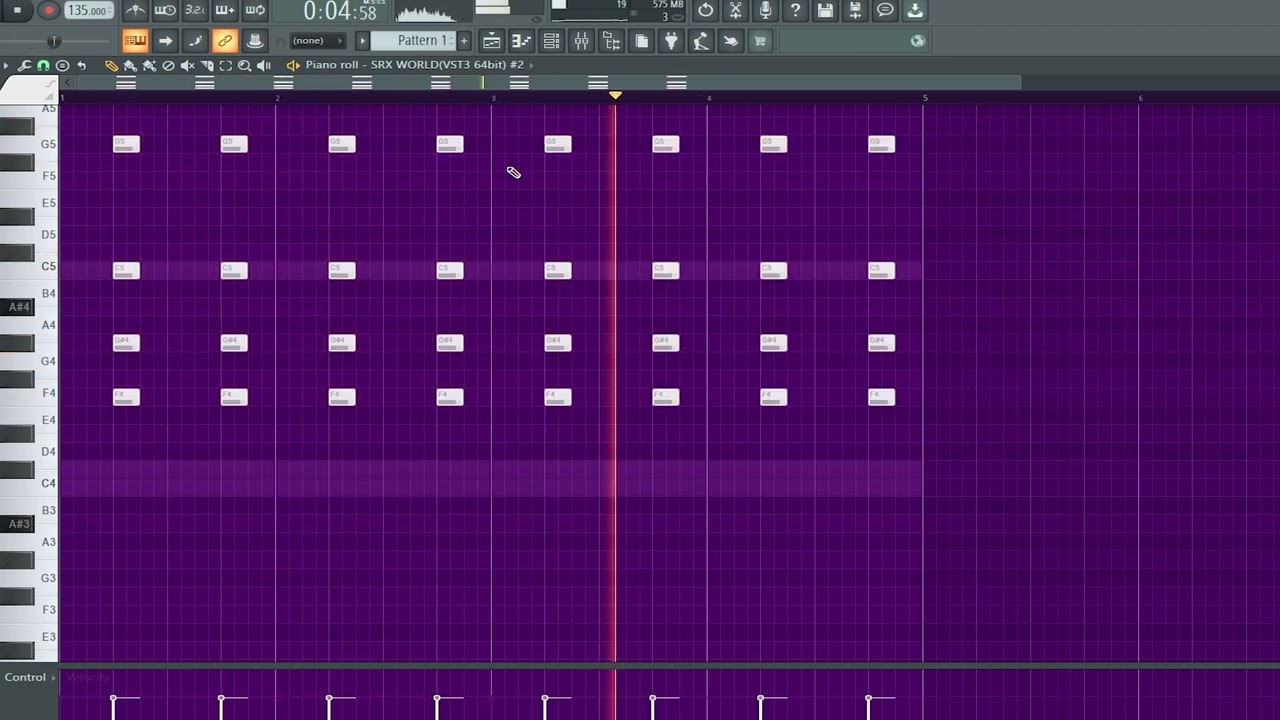Click the 135.000 tempo field
1280x720 pixels.
pyautogui.click(x=88, y=10)
